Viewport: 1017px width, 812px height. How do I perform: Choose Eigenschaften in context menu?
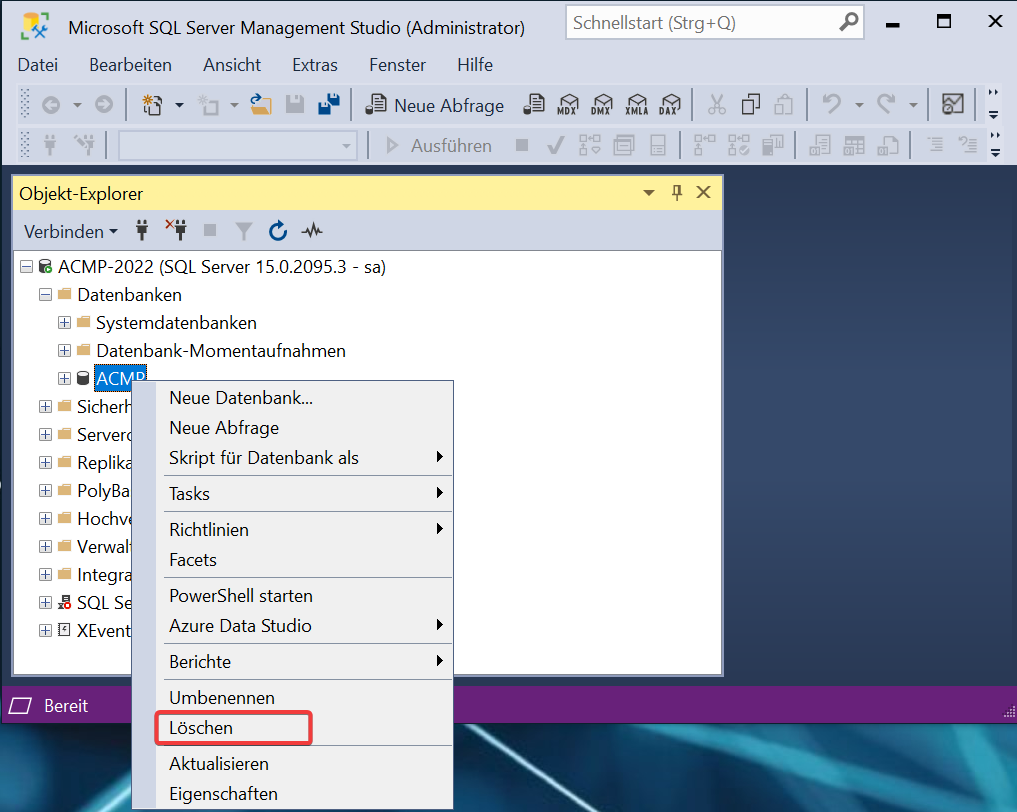[x=304, y=793]
